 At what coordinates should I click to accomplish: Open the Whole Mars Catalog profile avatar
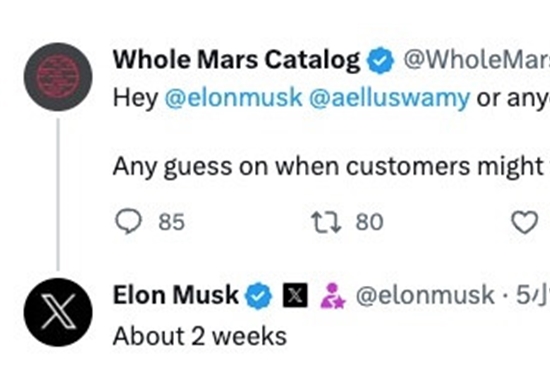58,77
